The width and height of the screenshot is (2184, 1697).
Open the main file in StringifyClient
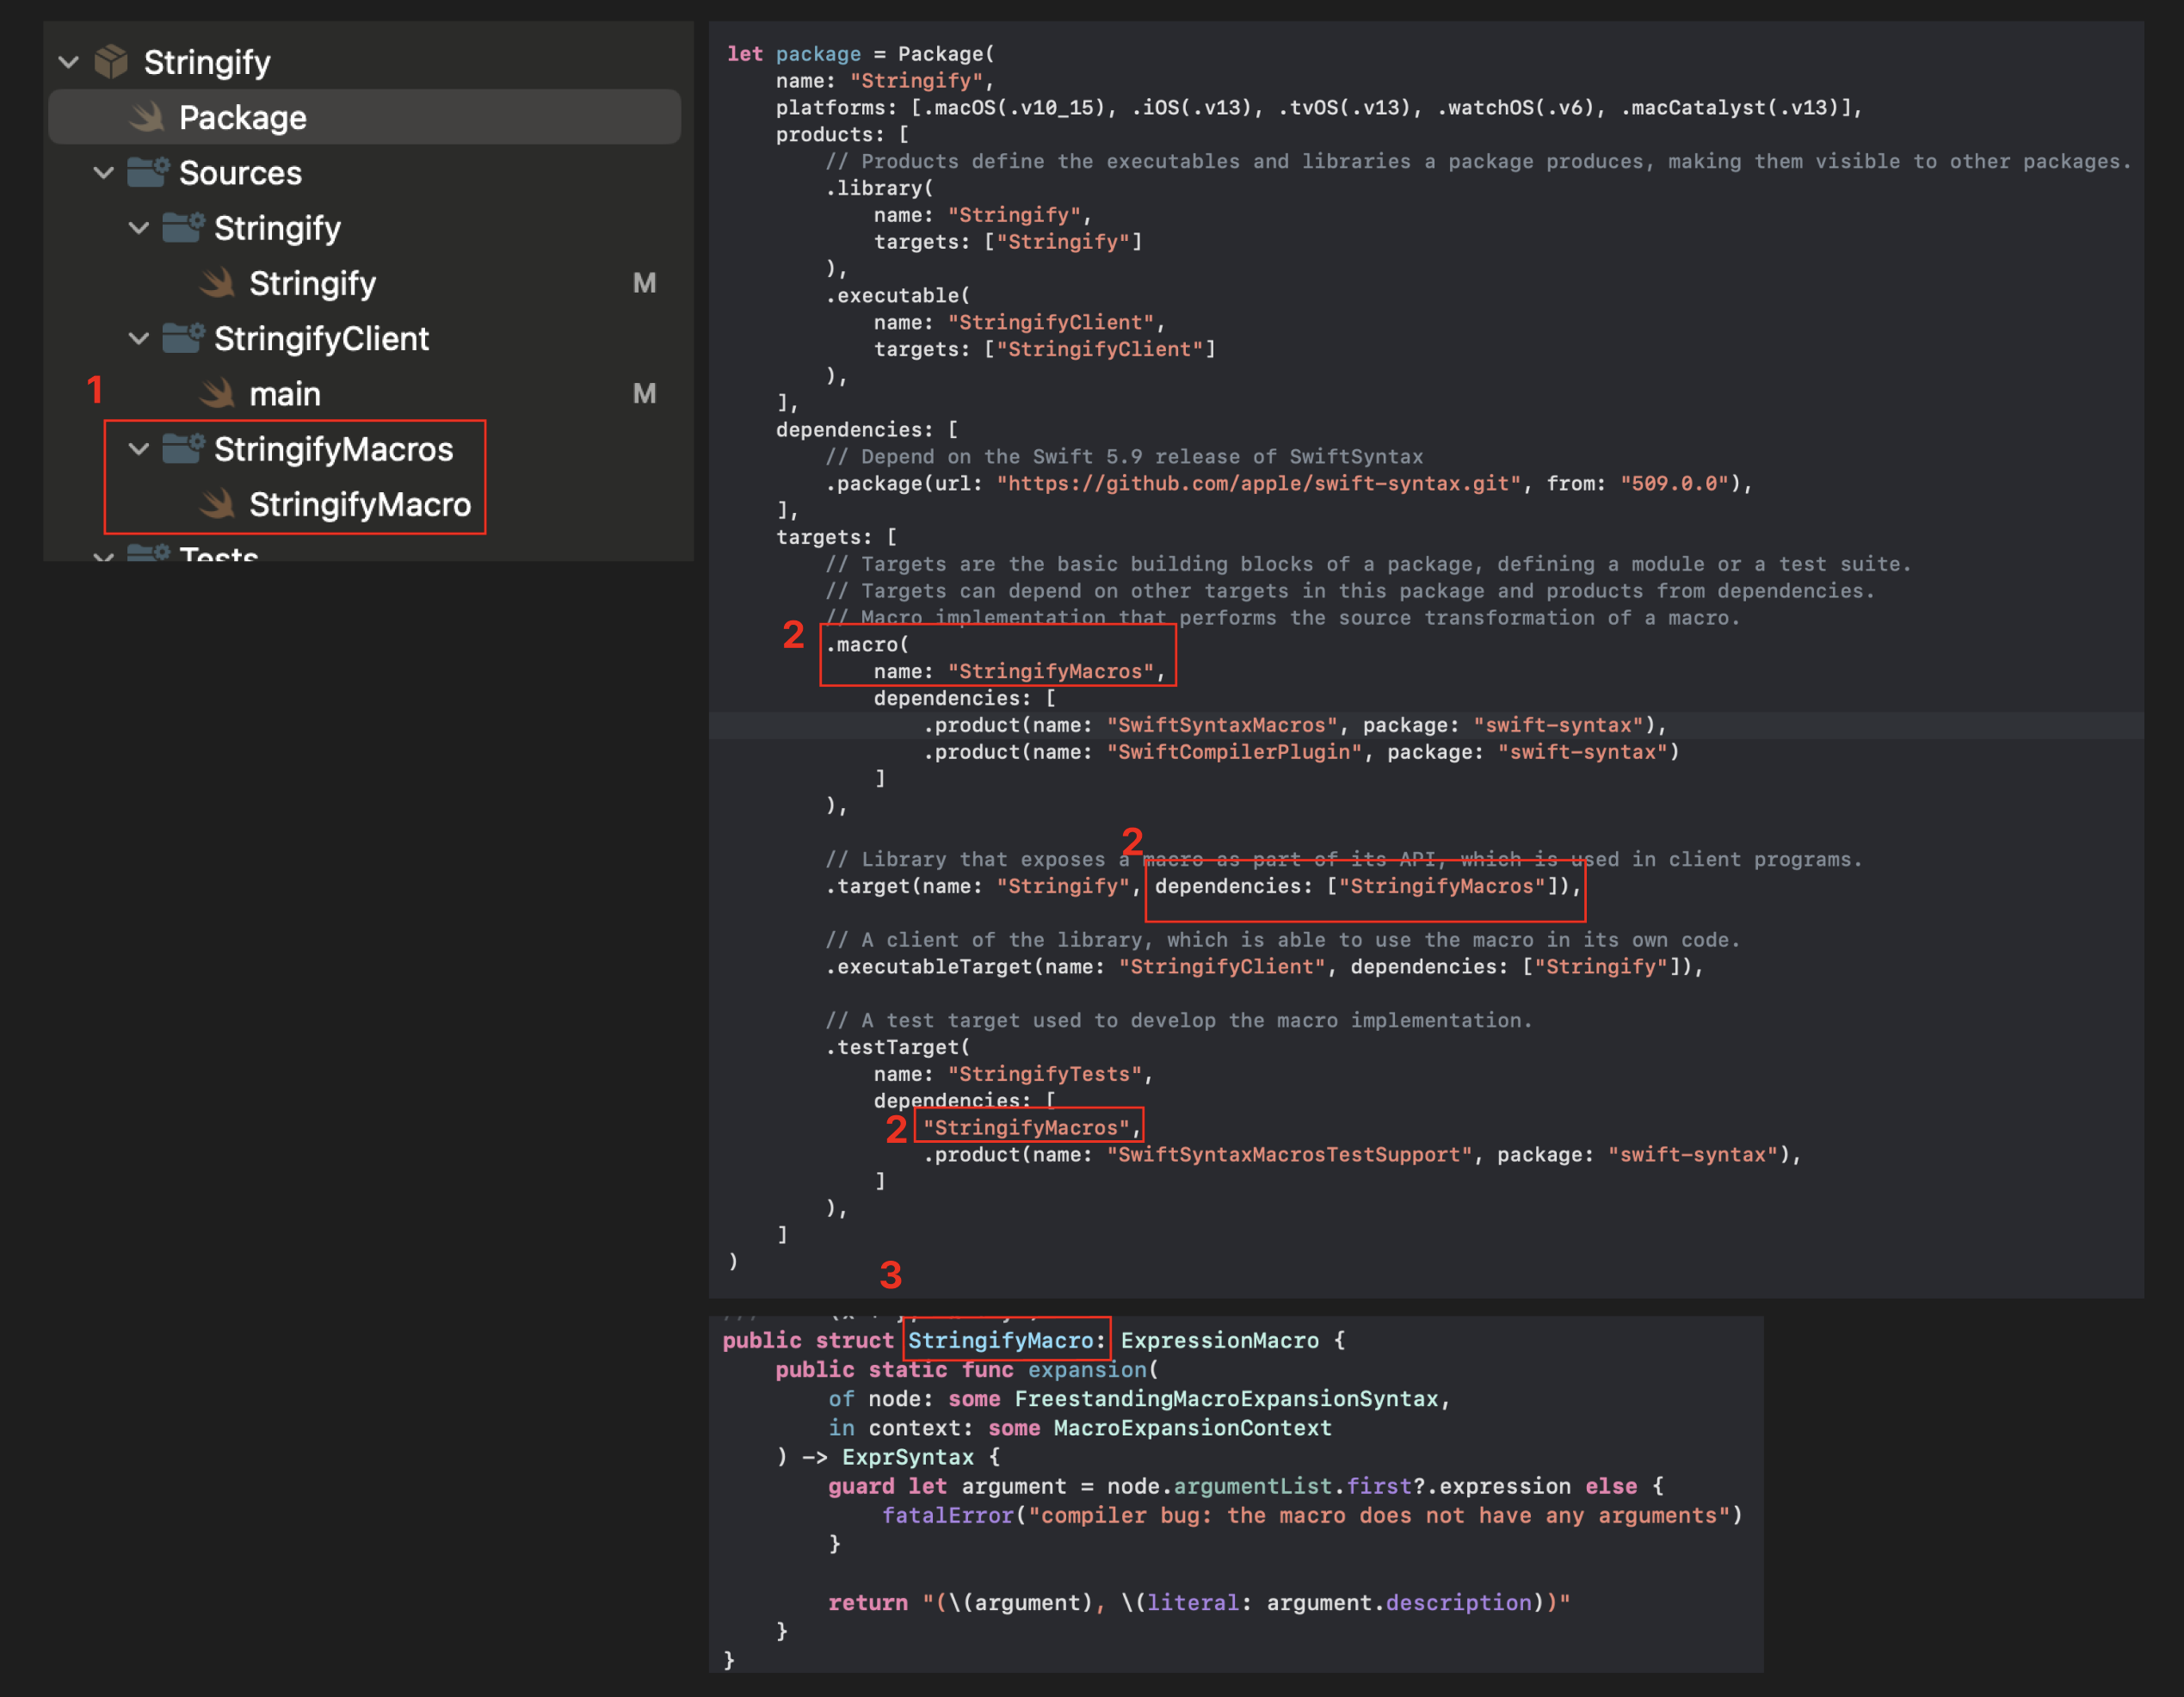coord(285,394)
